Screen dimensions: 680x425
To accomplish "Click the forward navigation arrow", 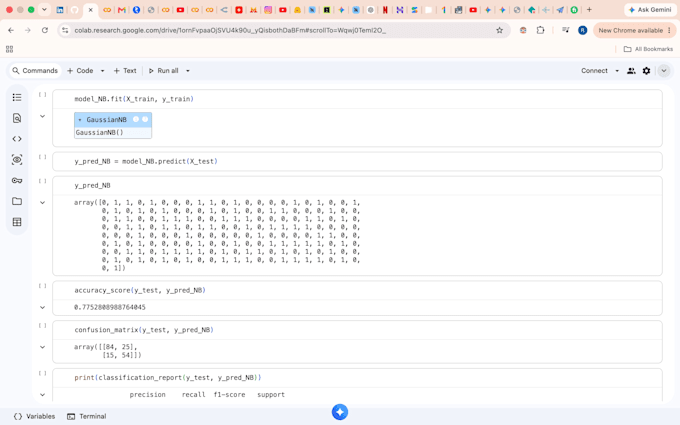I will point(28,30).
